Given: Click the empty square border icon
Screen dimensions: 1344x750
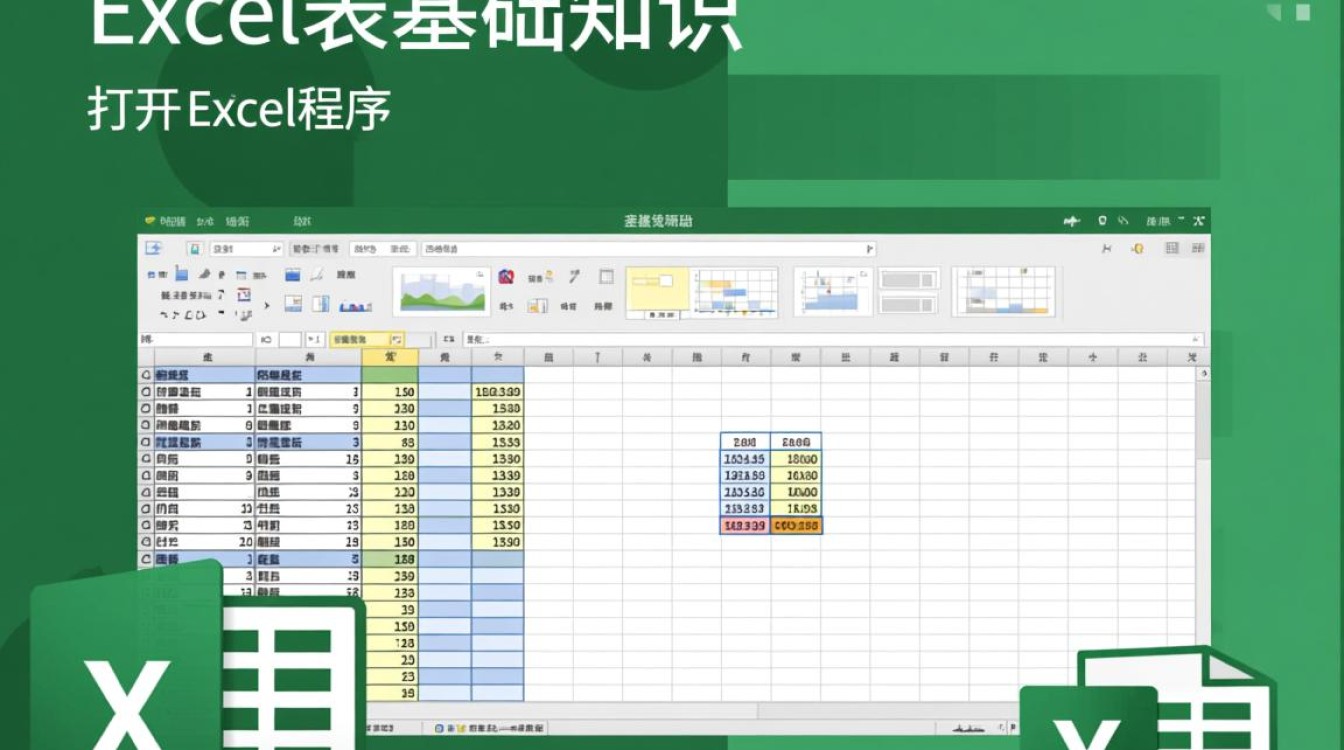Looking at the screenshot, I should coord(606,276).
